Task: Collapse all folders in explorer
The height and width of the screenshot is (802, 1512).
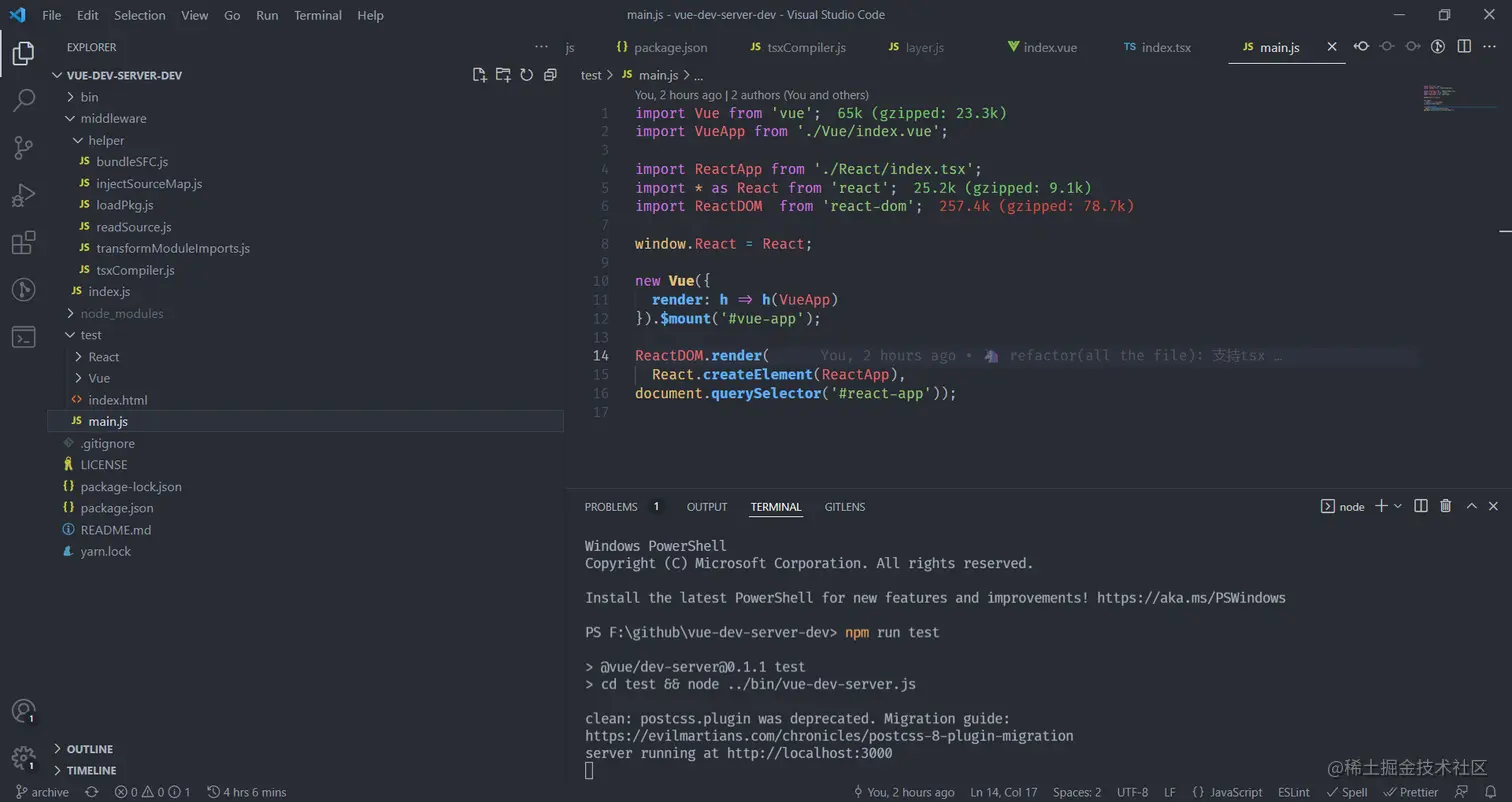Action: [x=549, y=75]
